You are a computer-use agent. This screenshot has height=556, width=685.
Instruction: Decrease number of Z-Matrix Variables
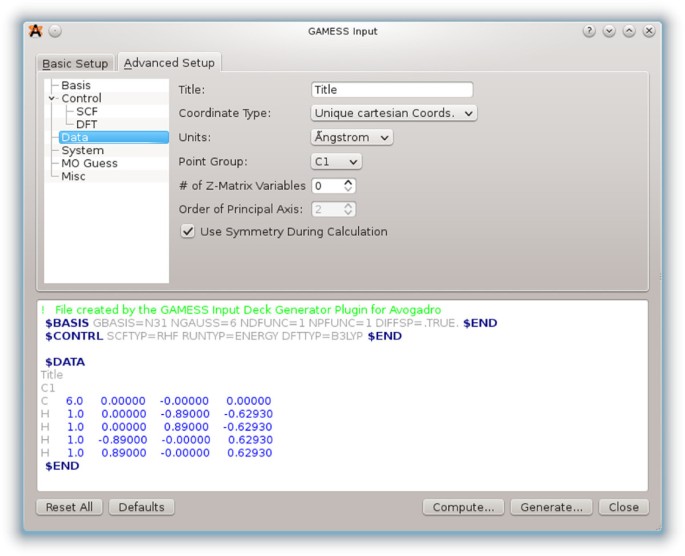(348, 189)
